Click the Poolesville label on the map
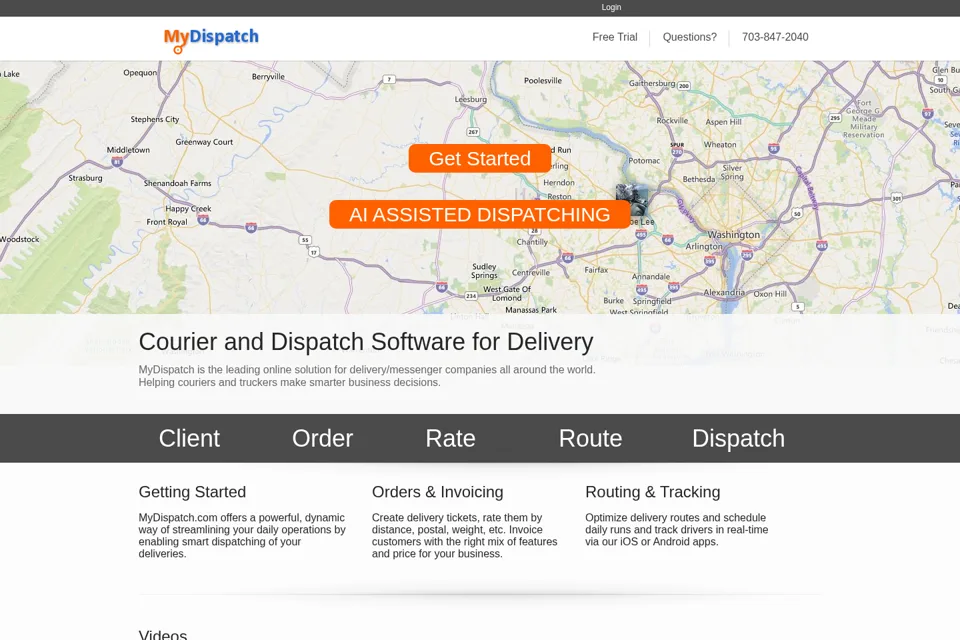Viewport: 960px width, 640px height. [543, 80]
